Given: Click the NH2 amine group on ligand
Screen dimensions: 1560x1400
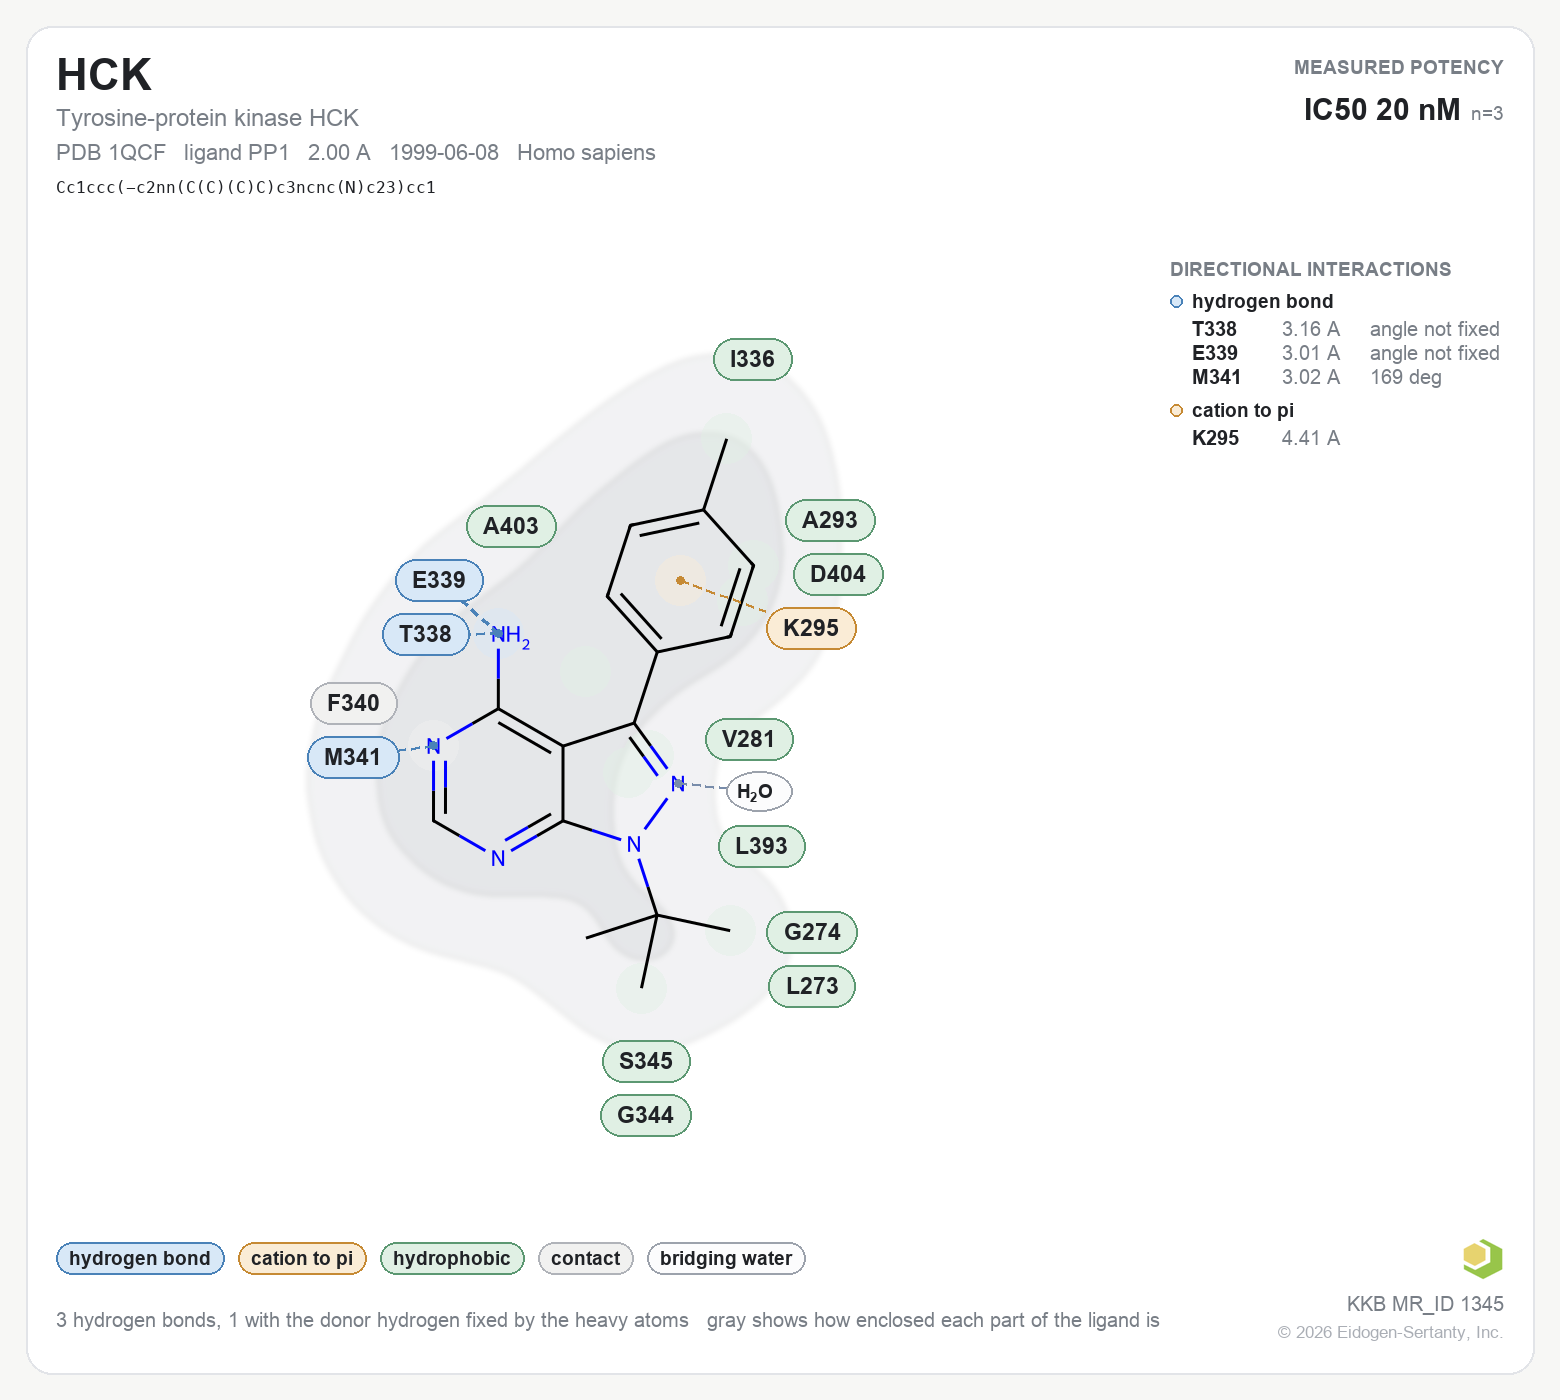Looking at the screenshot, I should tap(511, 636).
